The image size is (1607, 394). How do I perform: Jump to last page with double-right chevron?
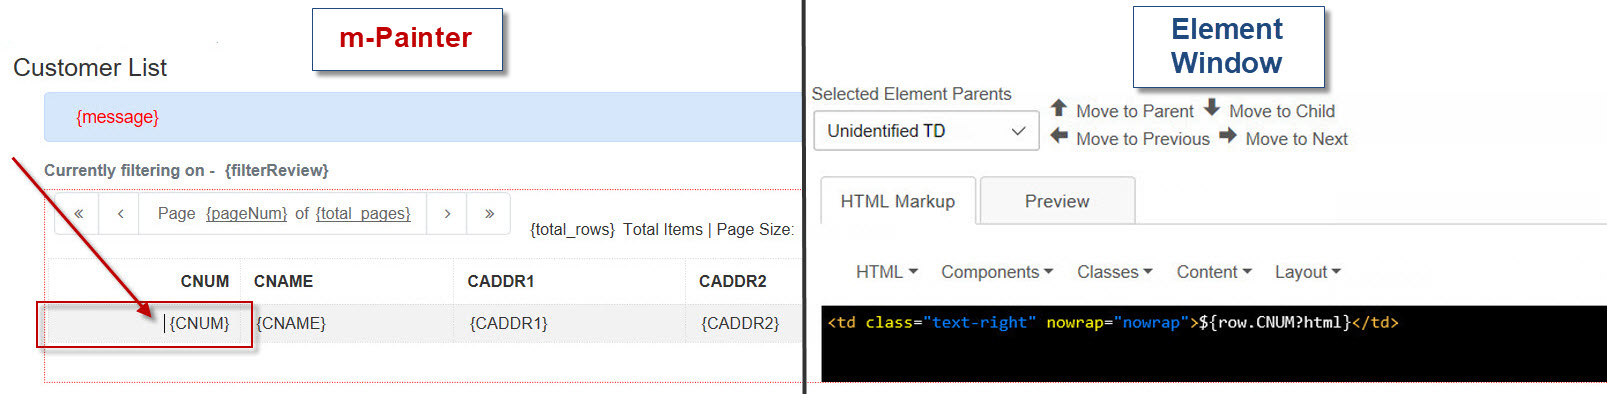pos(489,214)
